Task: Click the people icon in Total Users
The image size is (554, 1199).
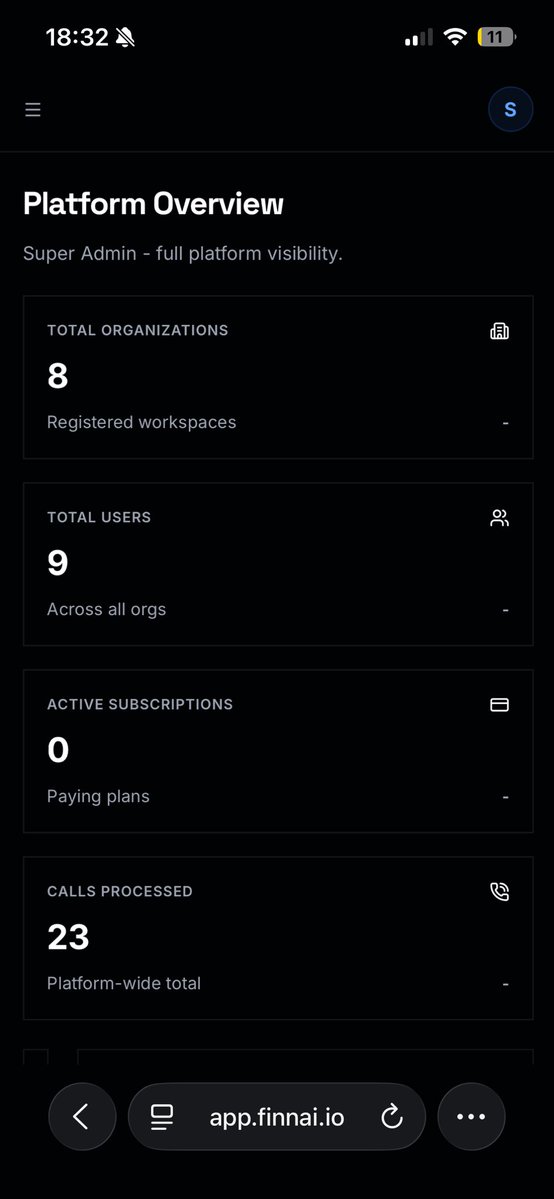Action: tap(499, 518)
